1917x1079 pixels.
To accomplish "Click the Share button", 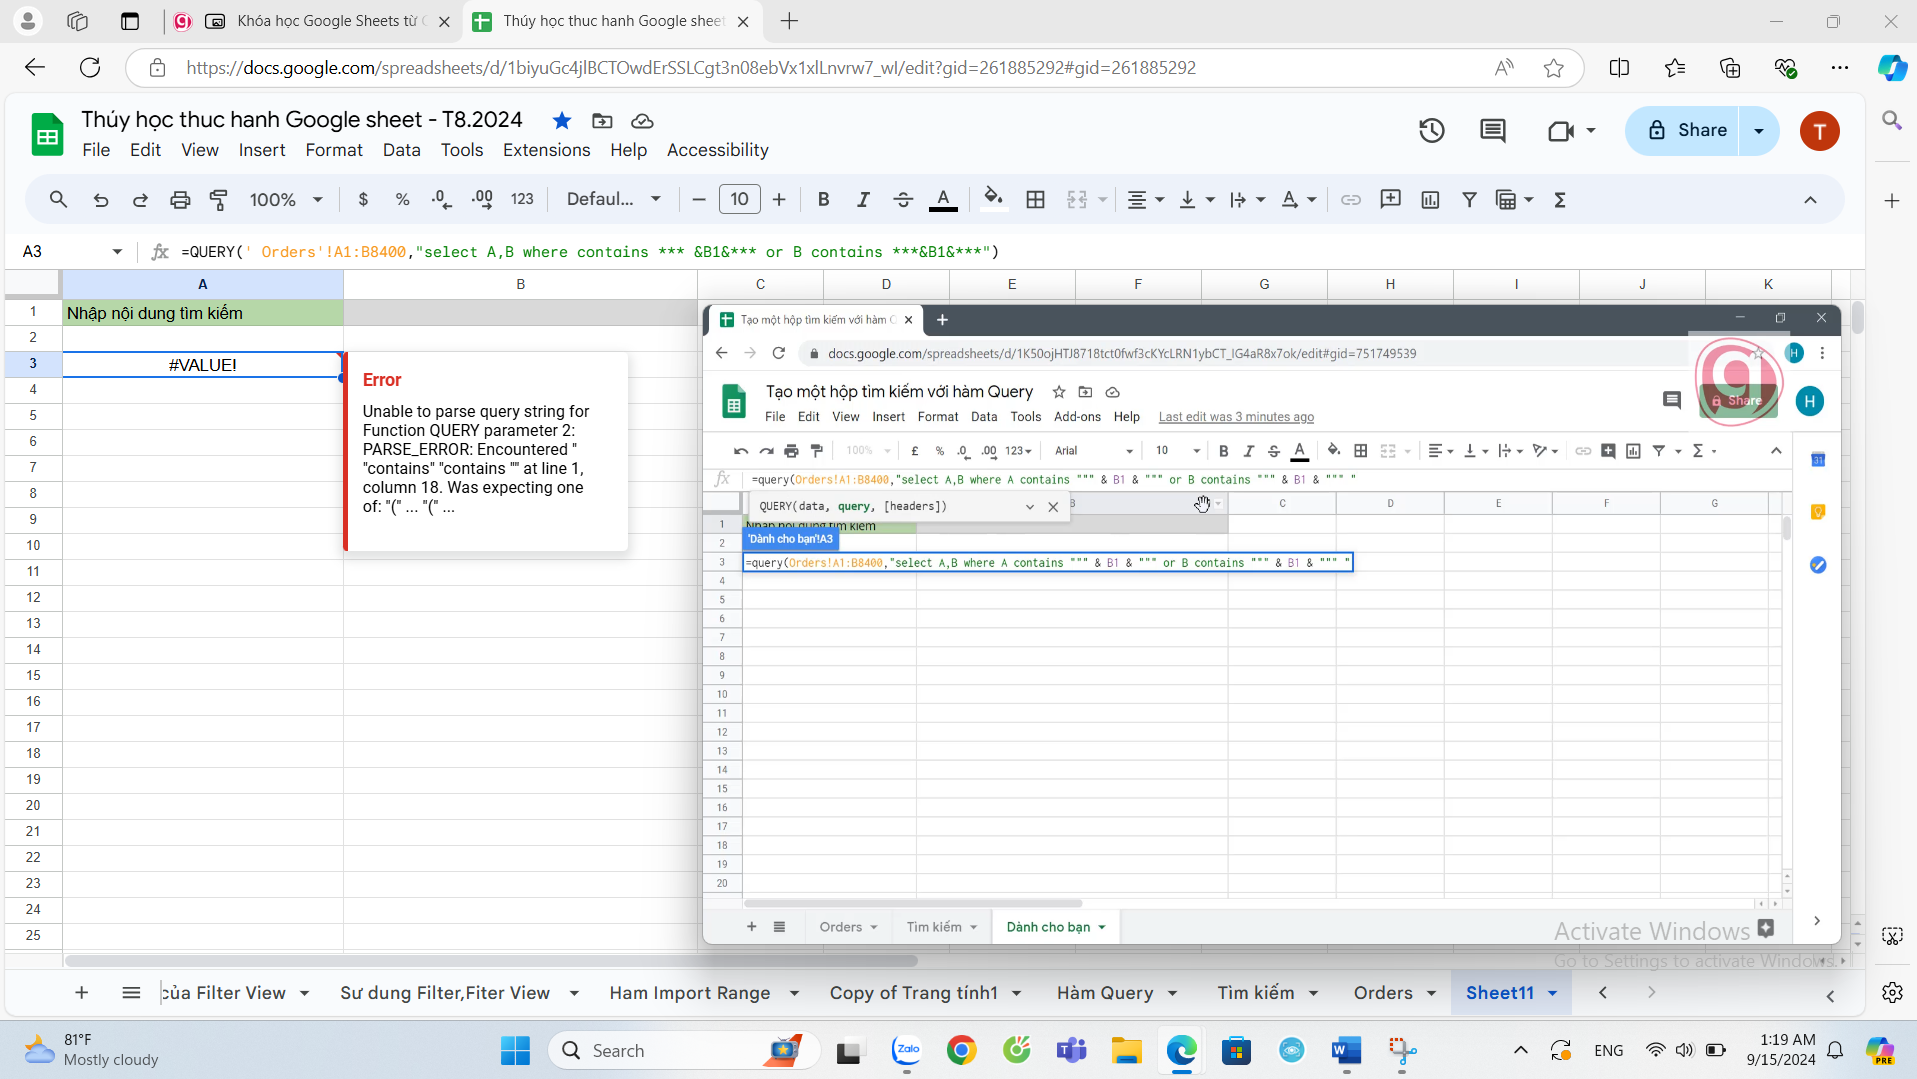I will tap(1688, 131).
